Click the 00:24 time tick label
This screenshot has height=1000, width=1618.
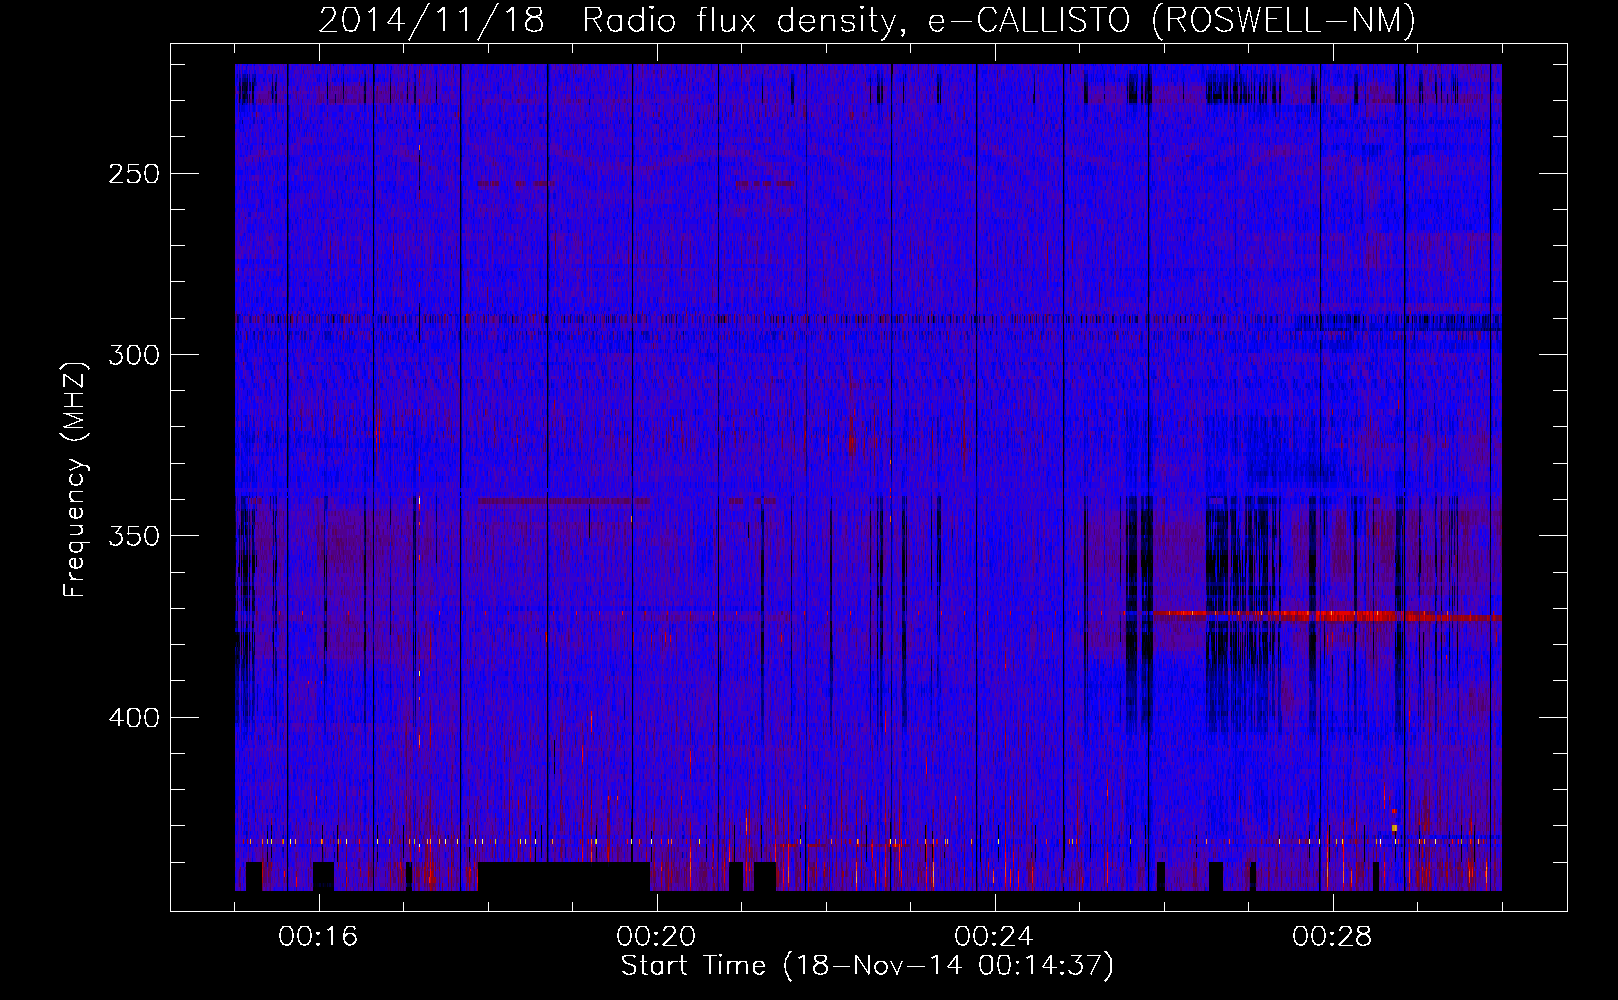994,937
